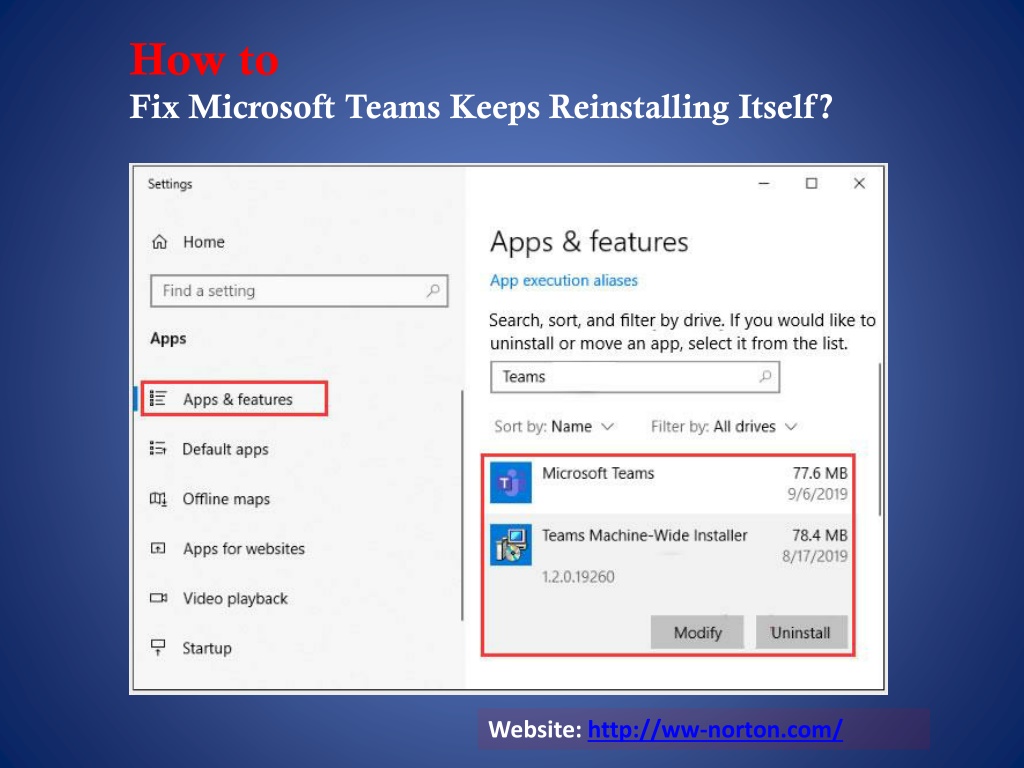This screenshot has width=1024, height=768.
Task: Click the Settings window title text
Action: point(170,184)
